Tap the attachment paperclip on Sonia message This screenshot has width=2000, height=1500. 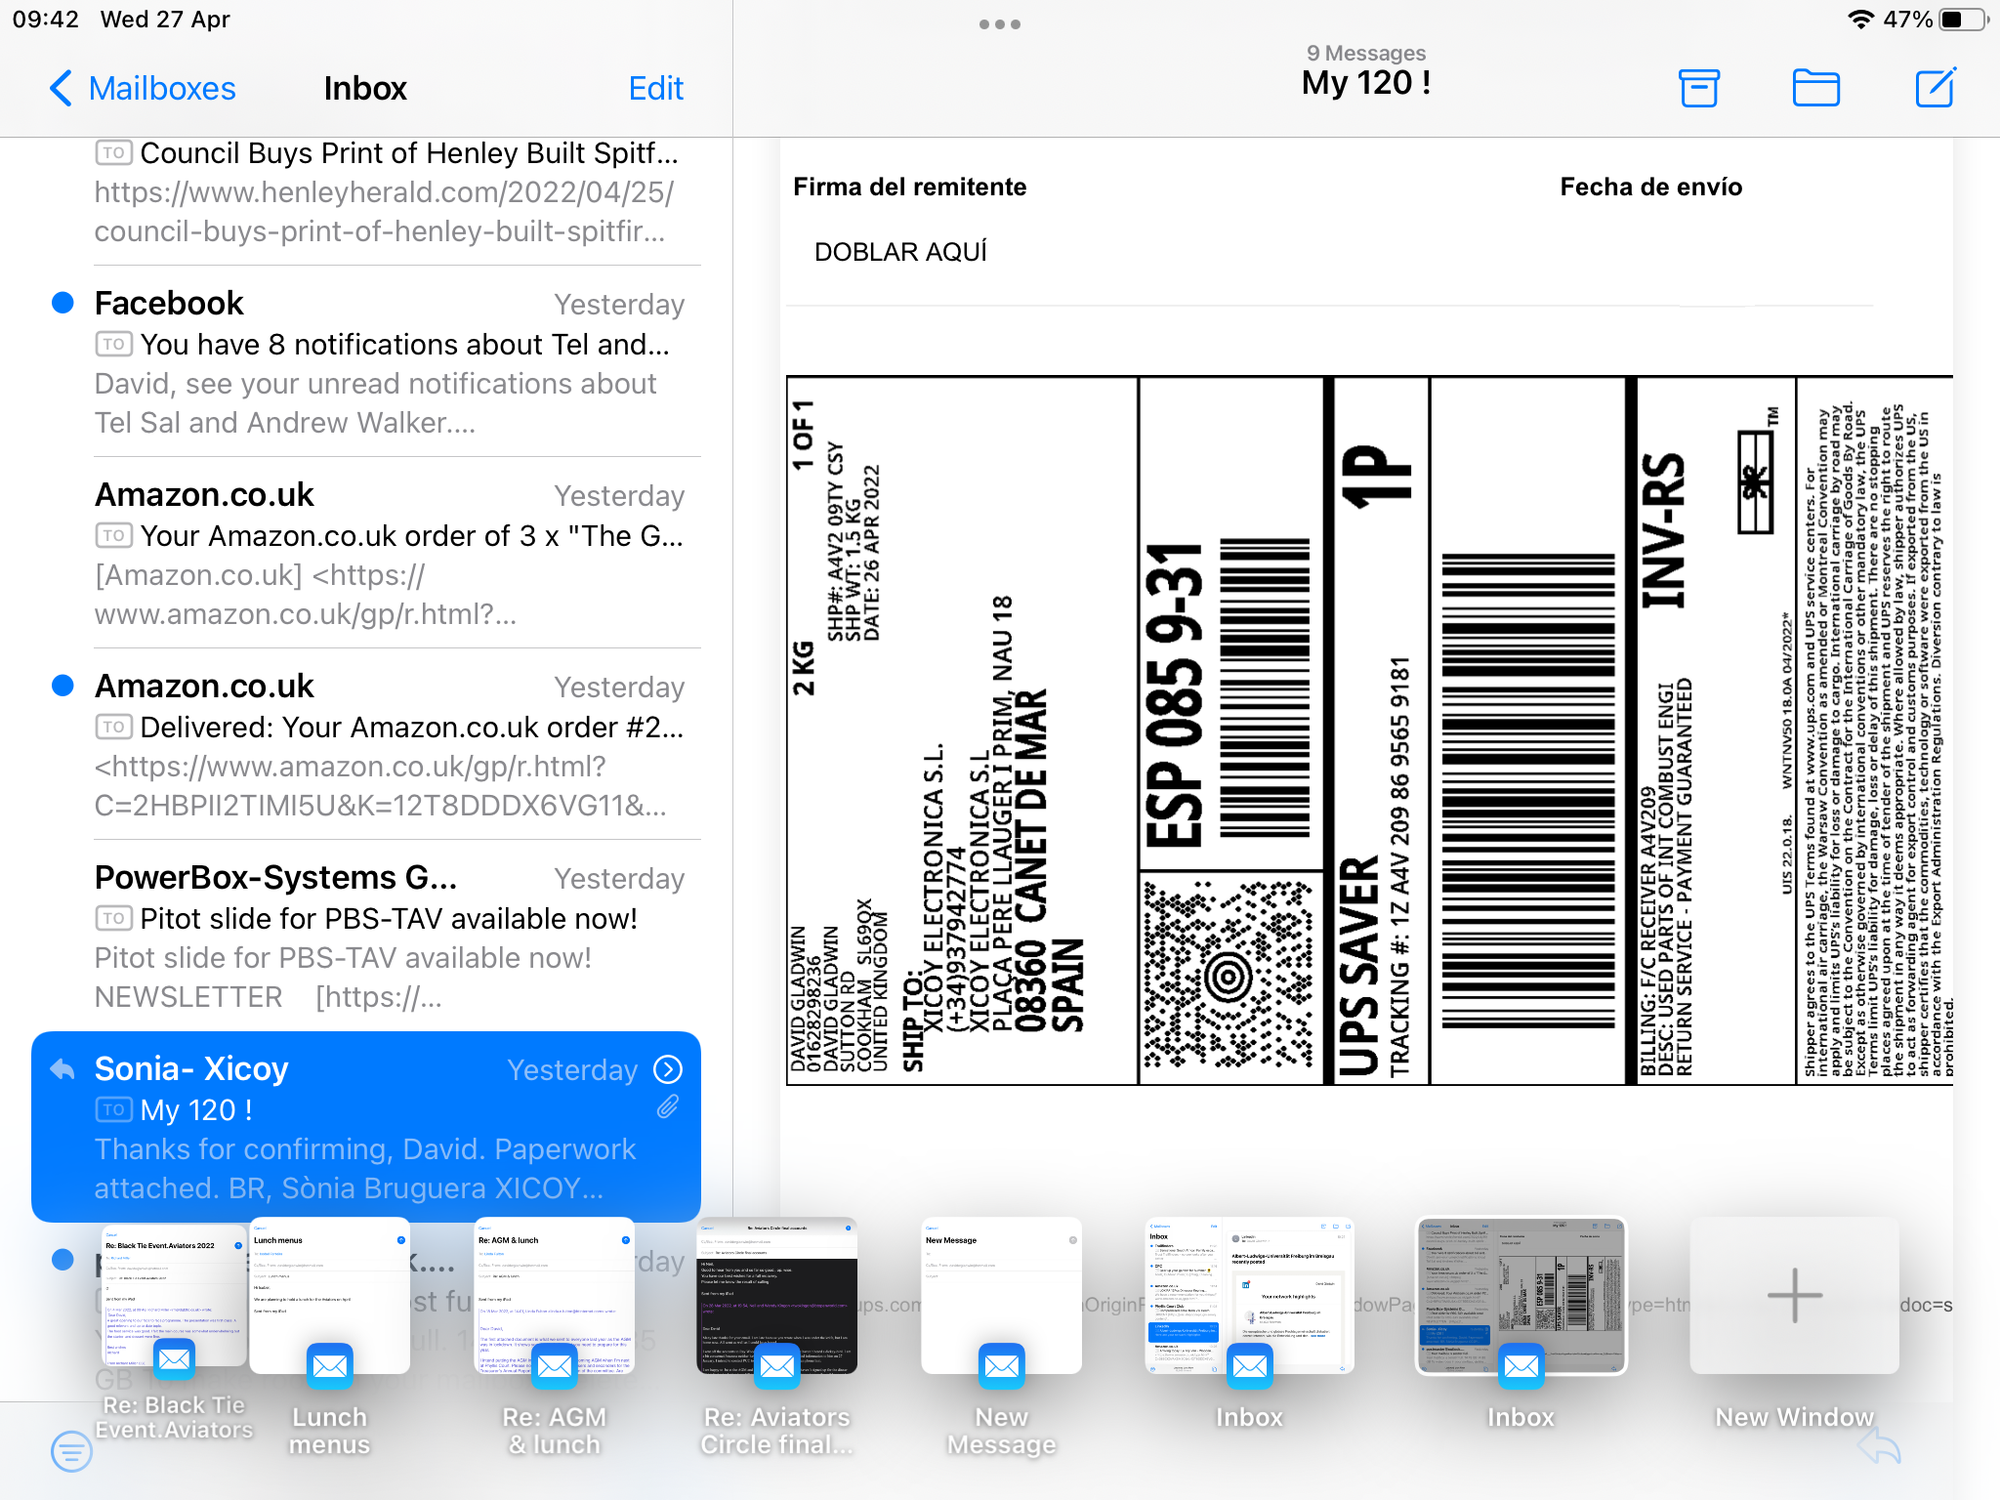[668, 1107]
